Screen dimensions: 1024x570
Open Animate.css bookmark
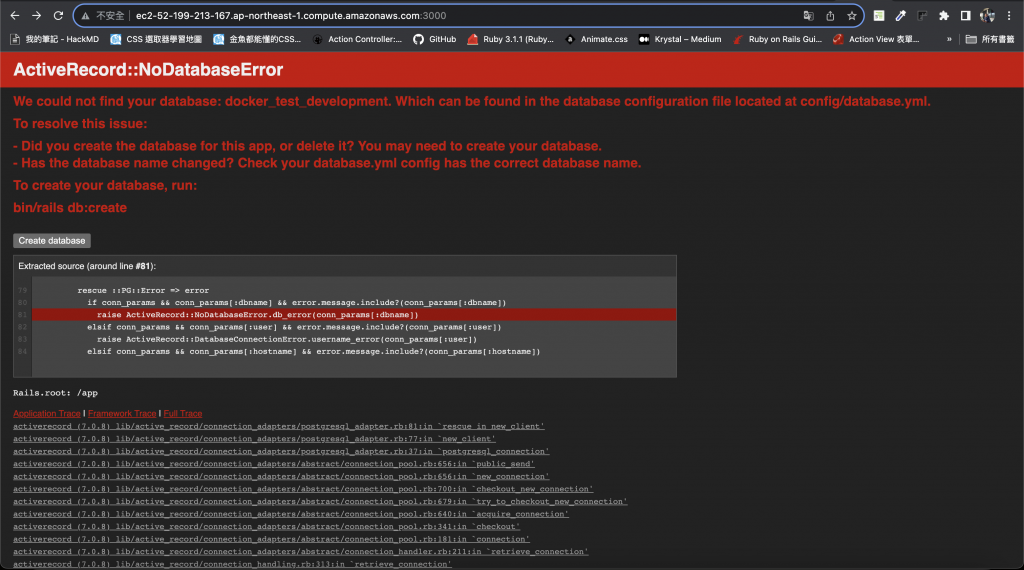tap(596, 39)
